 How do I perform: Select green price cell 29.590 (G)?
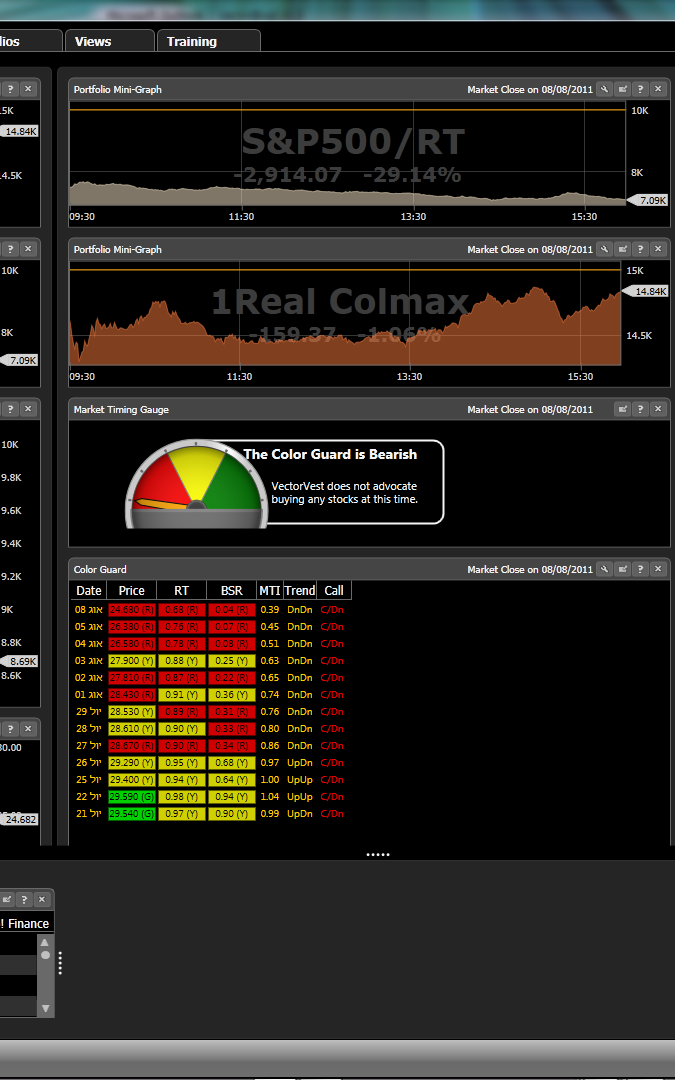132,796
